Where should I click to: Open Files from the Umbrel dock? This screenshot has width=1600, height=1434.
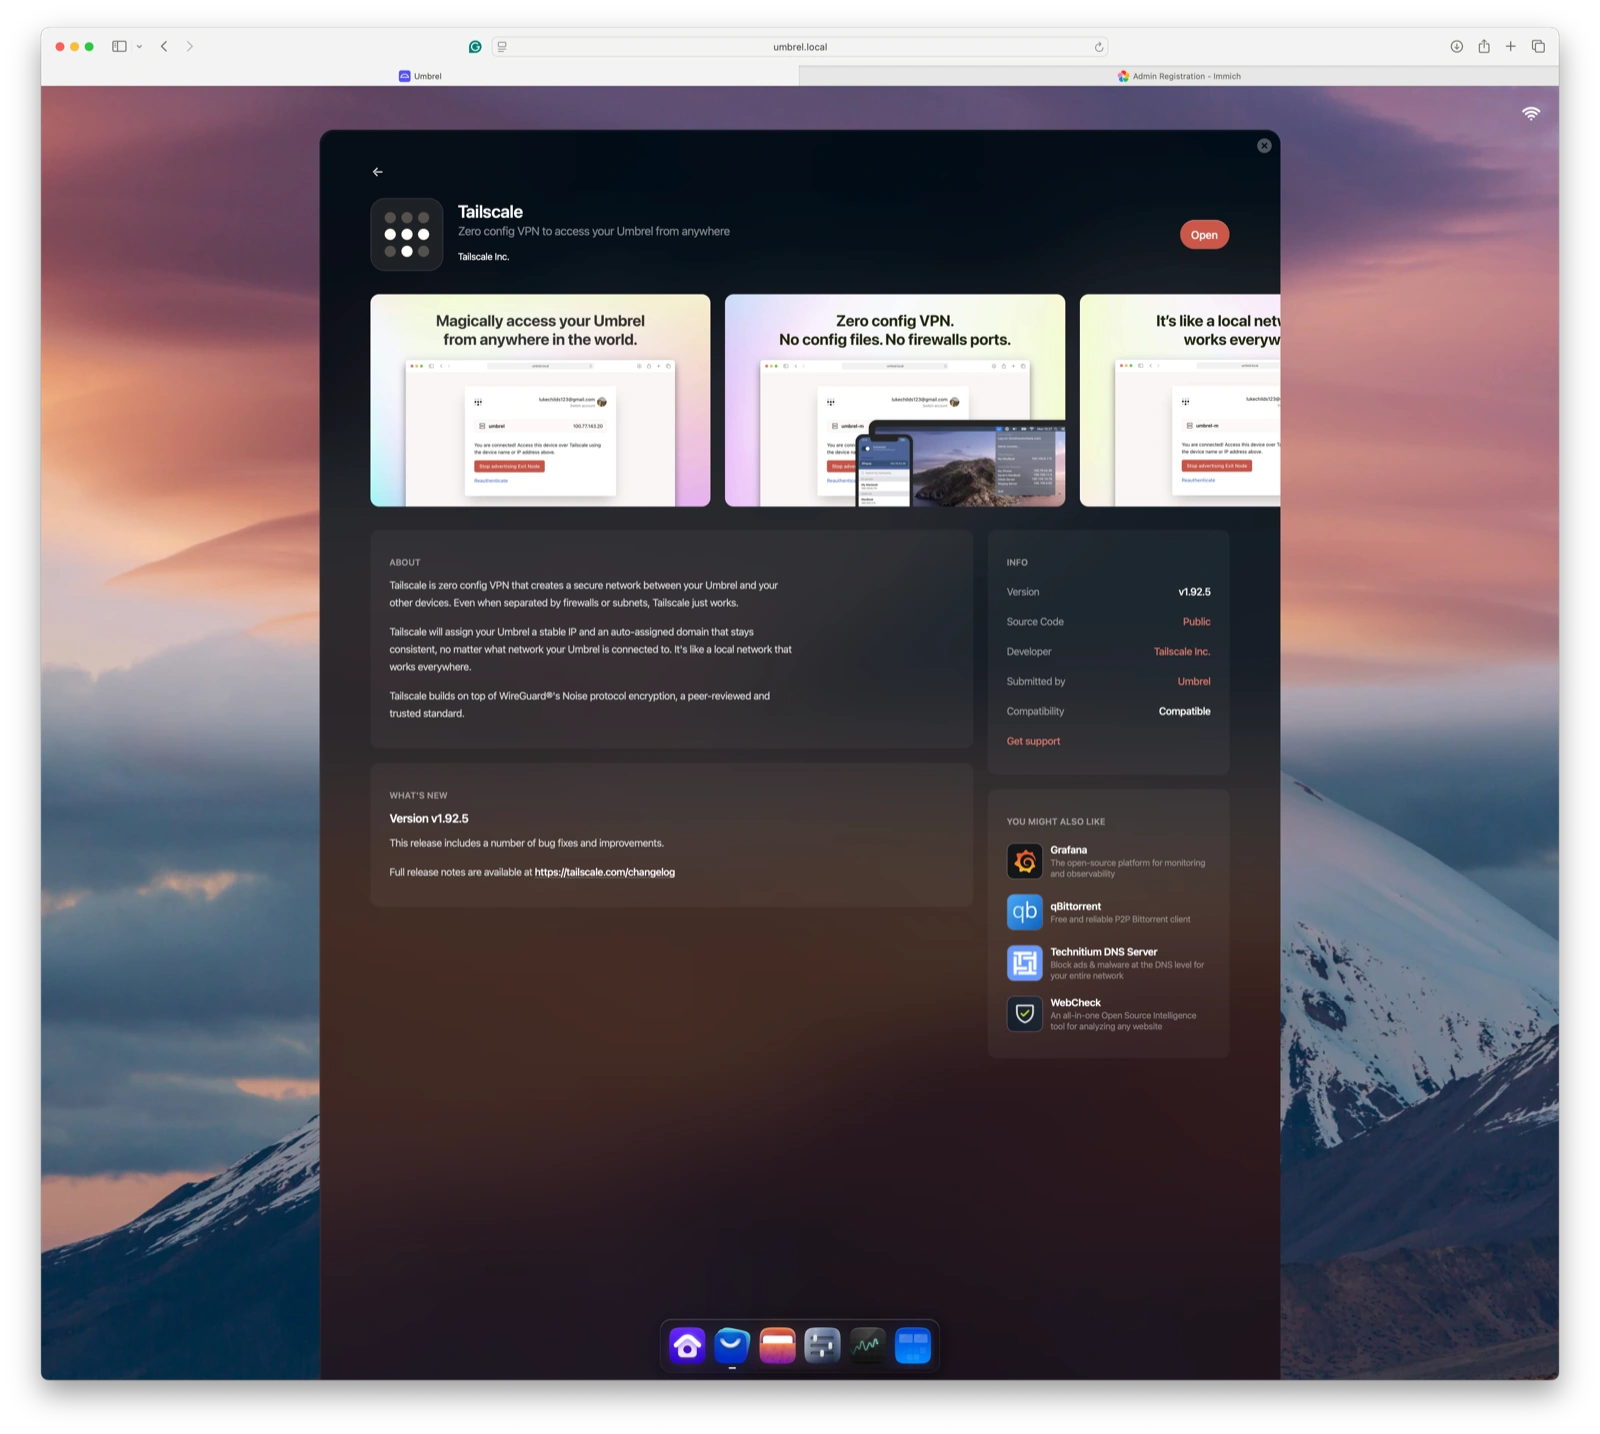click(777, 1346)
